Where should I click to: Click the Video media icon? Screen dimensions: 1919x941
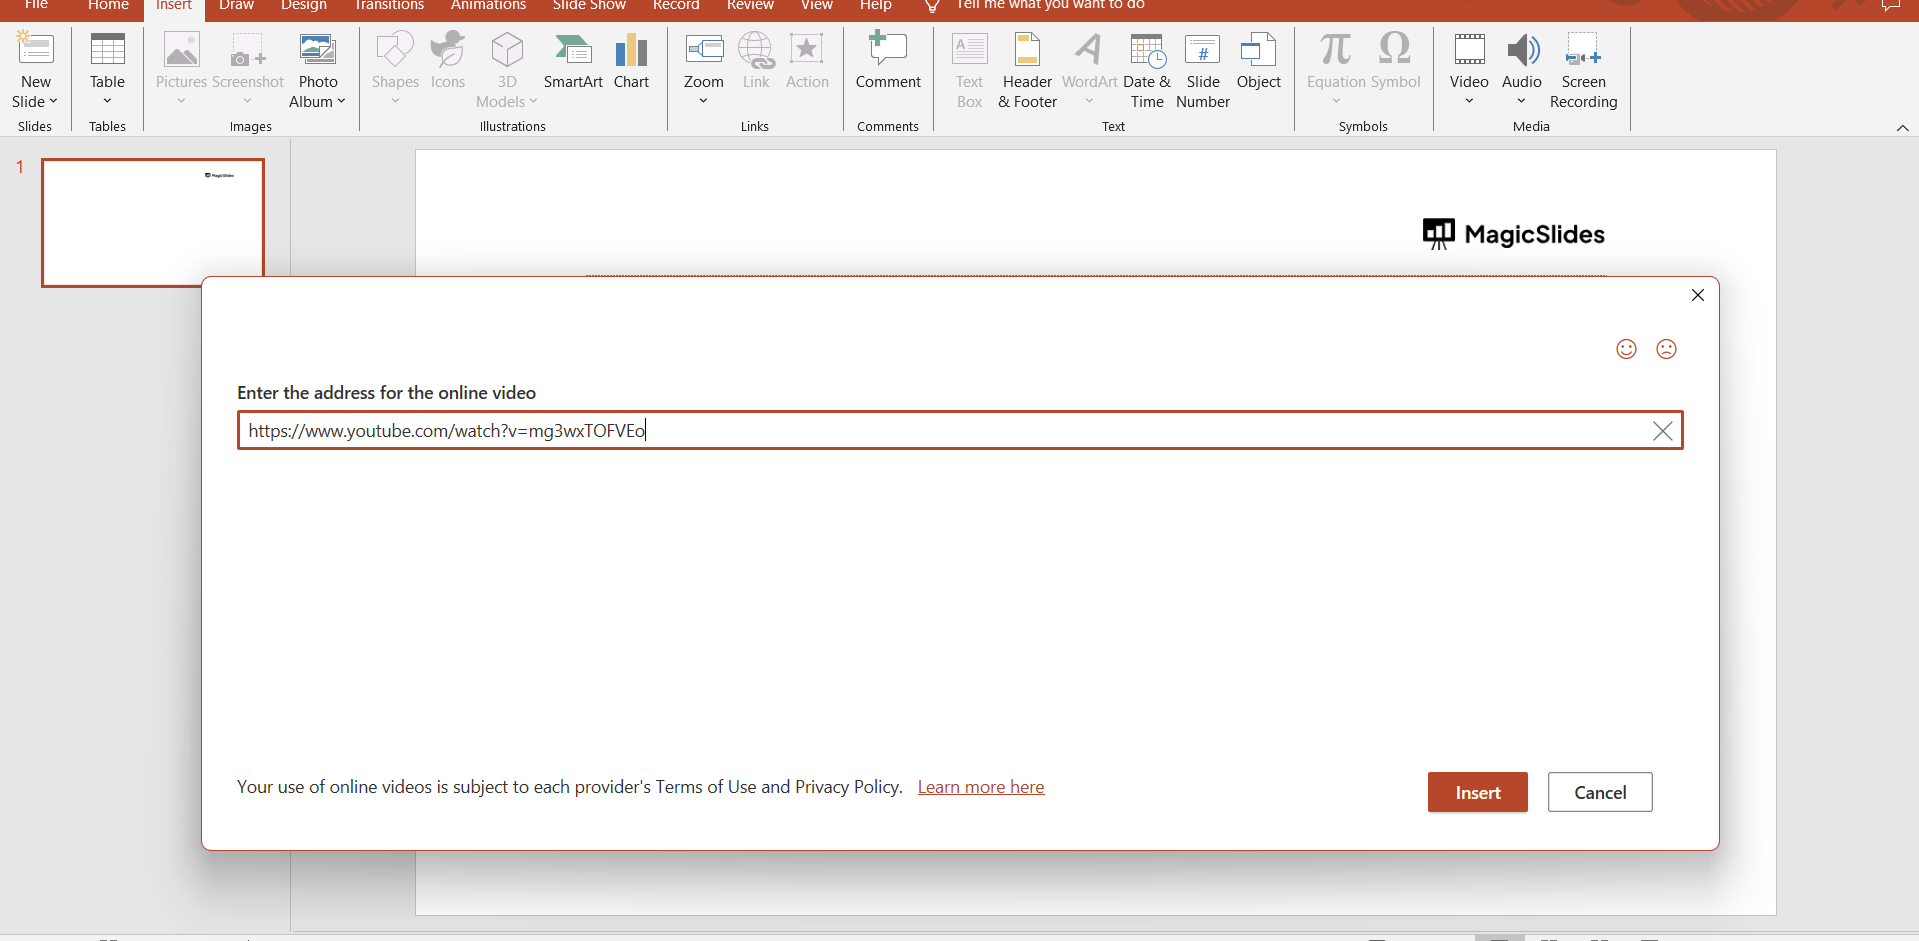tap(1469, 49)
